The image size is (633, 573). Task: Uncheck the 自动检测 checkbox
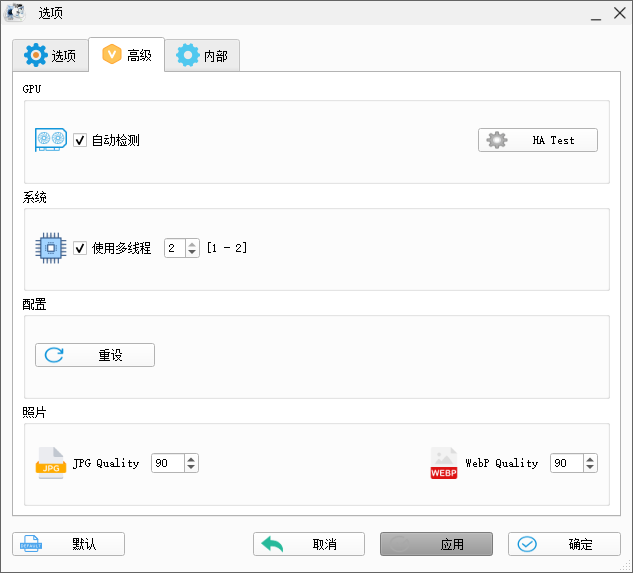tap(80, 141)
